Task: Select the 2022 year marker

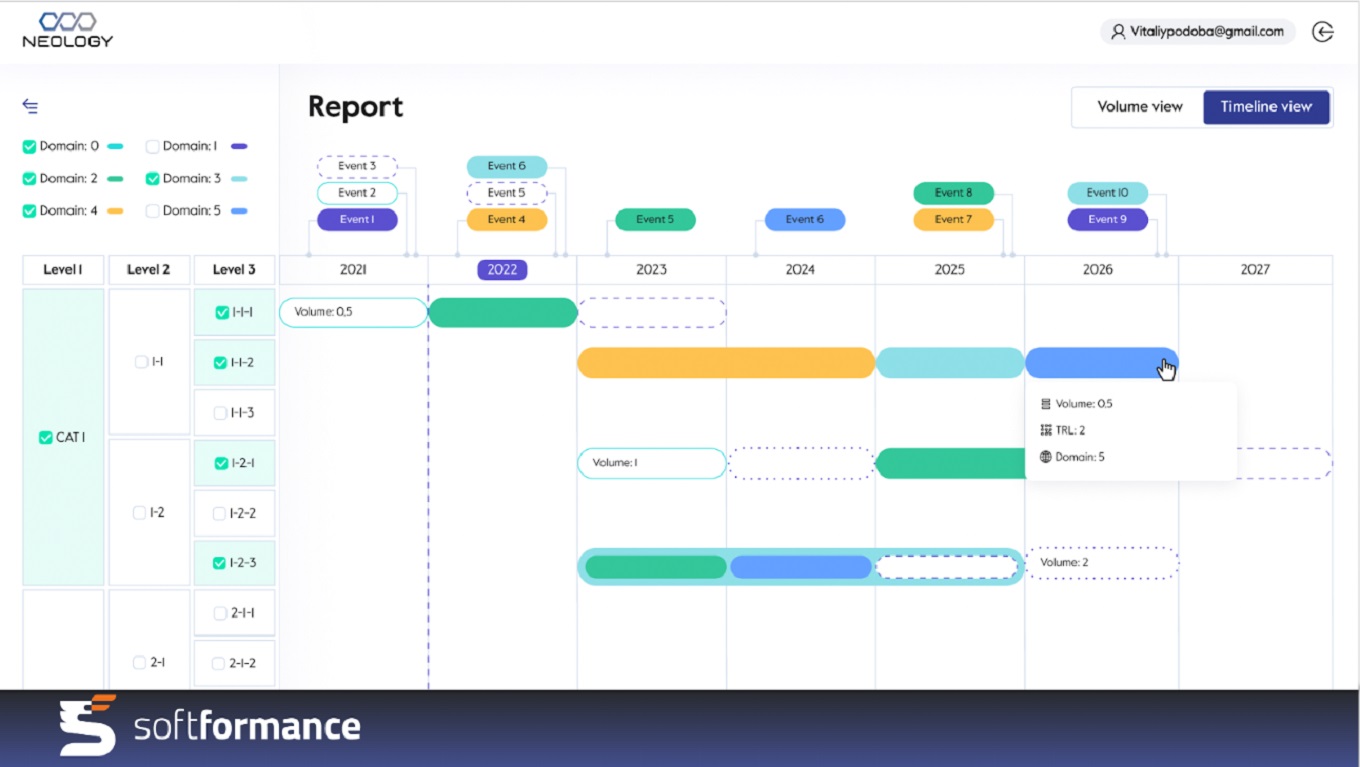Action: click(x=502, y=270)
